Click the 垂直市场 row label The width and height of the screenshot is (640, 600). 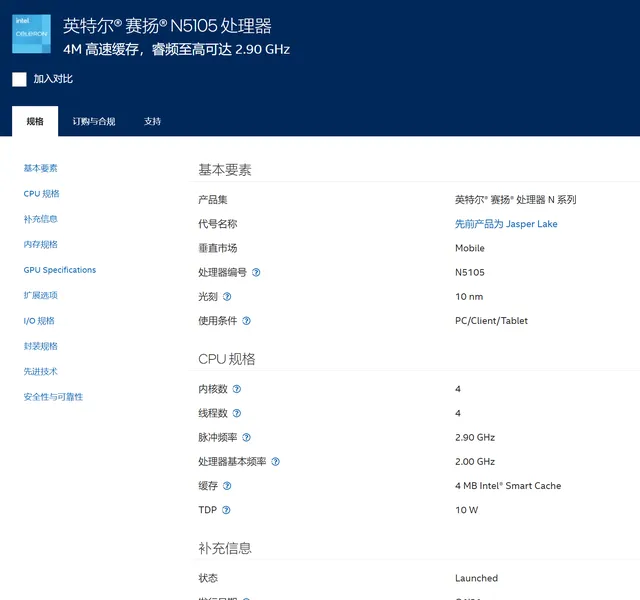point(218,248)
